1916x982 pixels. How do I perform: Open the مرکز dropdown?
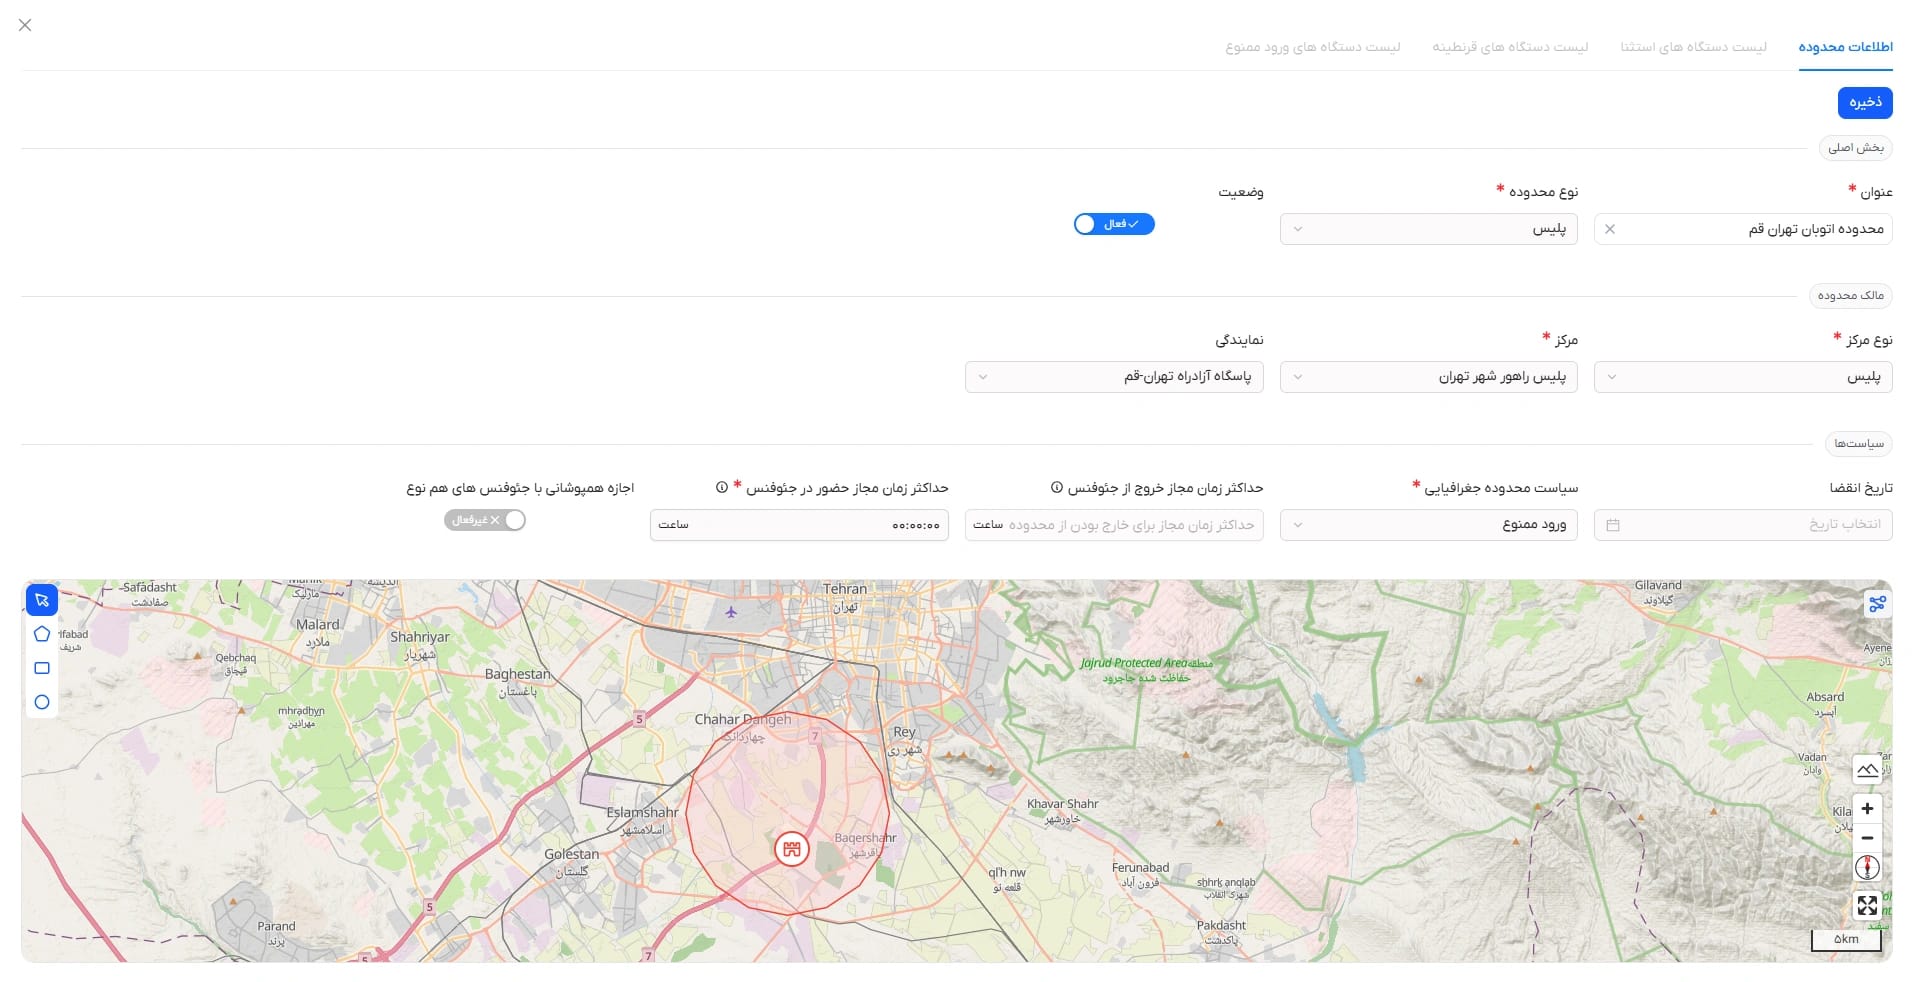pyautogui.click(x=1429, y=377)
